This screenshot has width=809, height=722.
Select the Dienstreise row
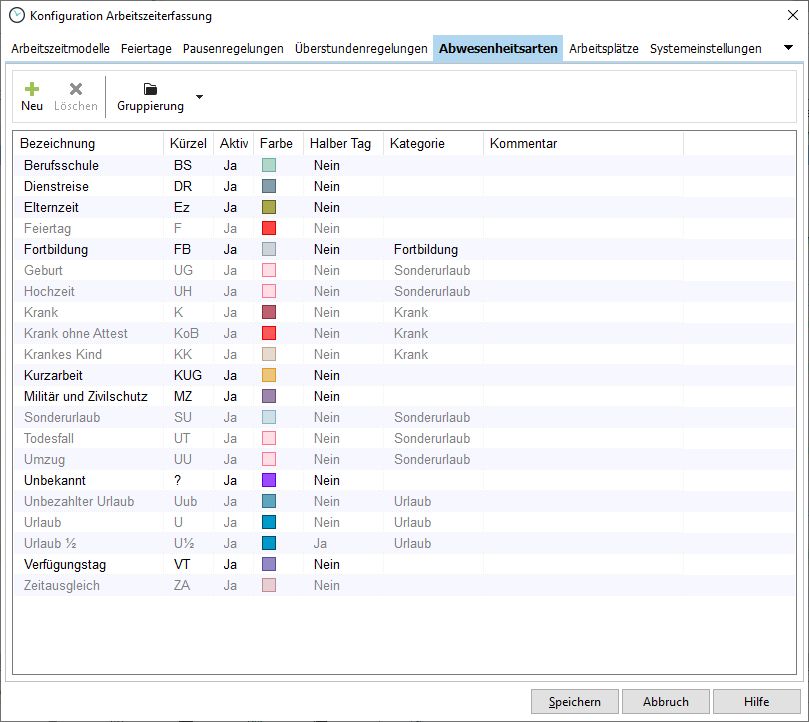[x=56, y=186]
